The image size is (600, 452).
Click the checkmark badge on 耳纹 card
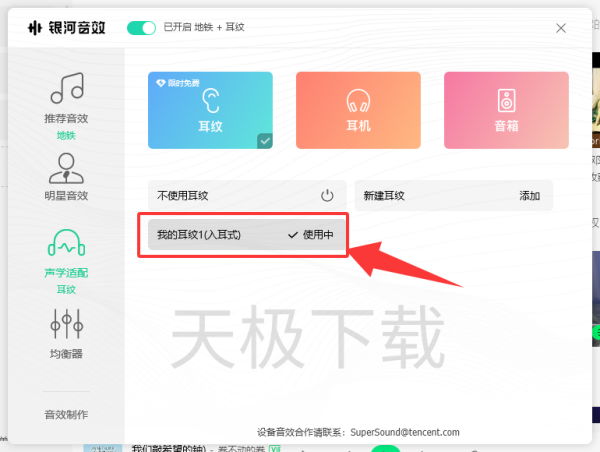pyautogui.click(x=265, y=141)
